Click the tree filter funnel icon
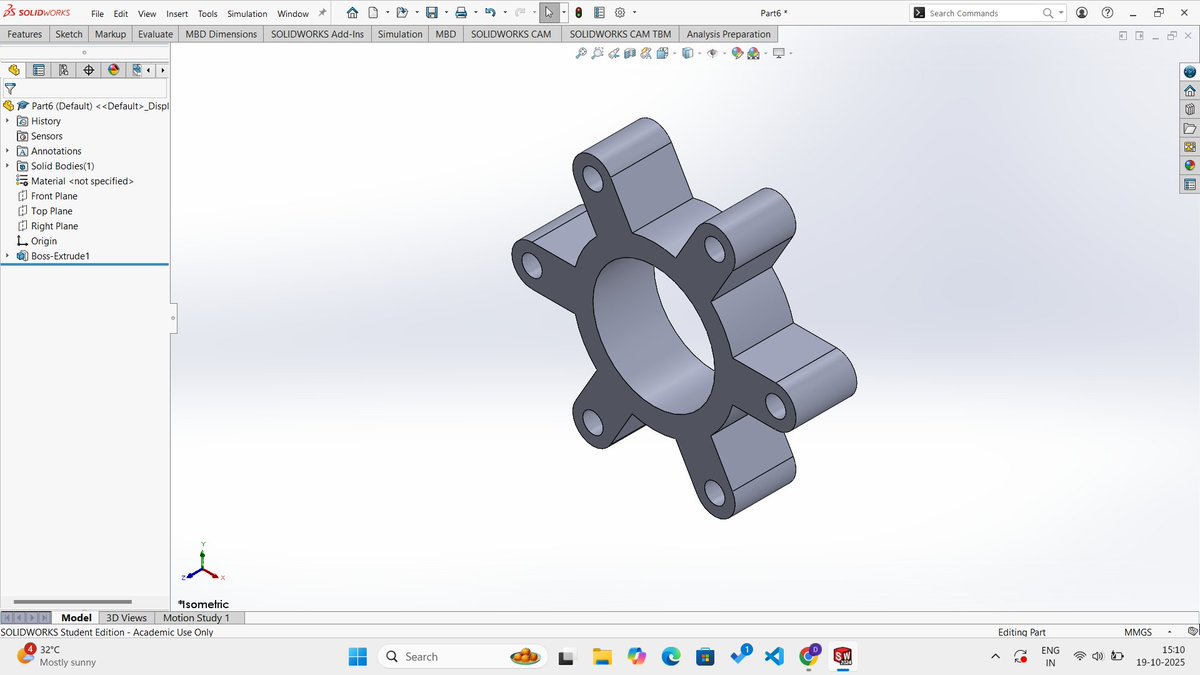Screen dimensions: 1200x675 10,88
